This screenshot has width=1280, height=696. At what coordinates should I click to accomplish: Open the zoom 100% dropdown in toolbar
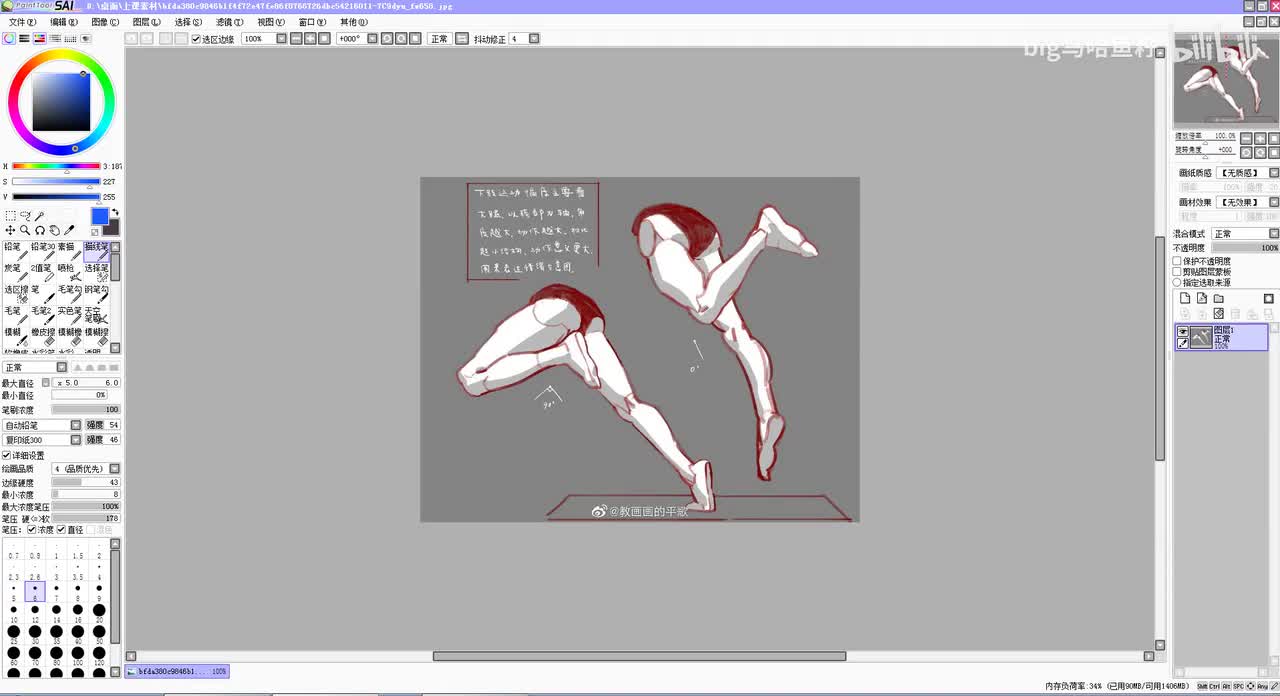[264, 39]
